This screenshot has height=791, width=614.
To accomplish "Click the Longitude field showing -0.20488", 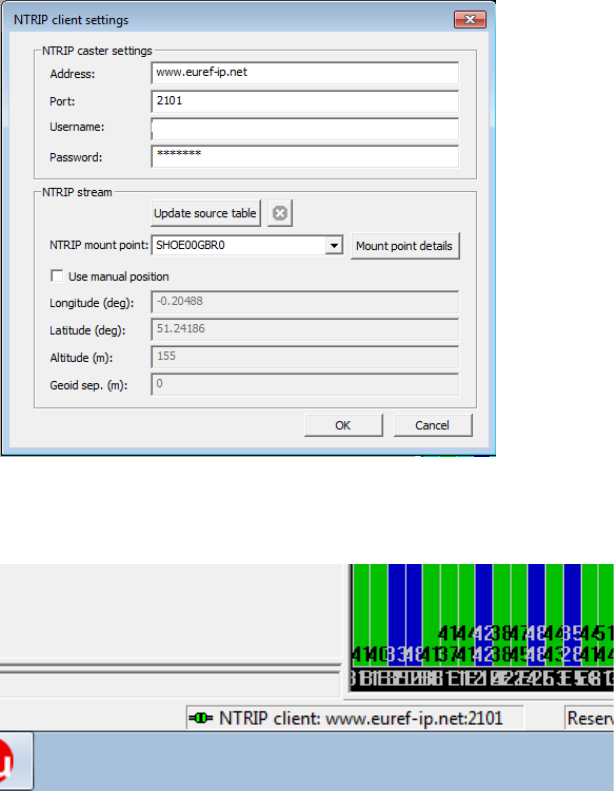I will click(x=305, y=302).
